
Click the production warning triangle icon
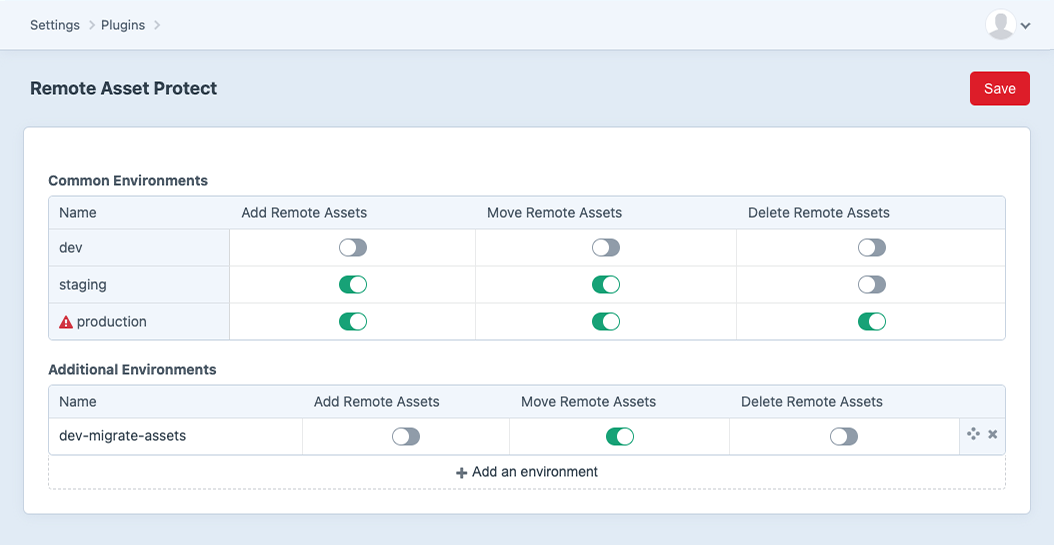pyautogui.click(x=66, y=323)
